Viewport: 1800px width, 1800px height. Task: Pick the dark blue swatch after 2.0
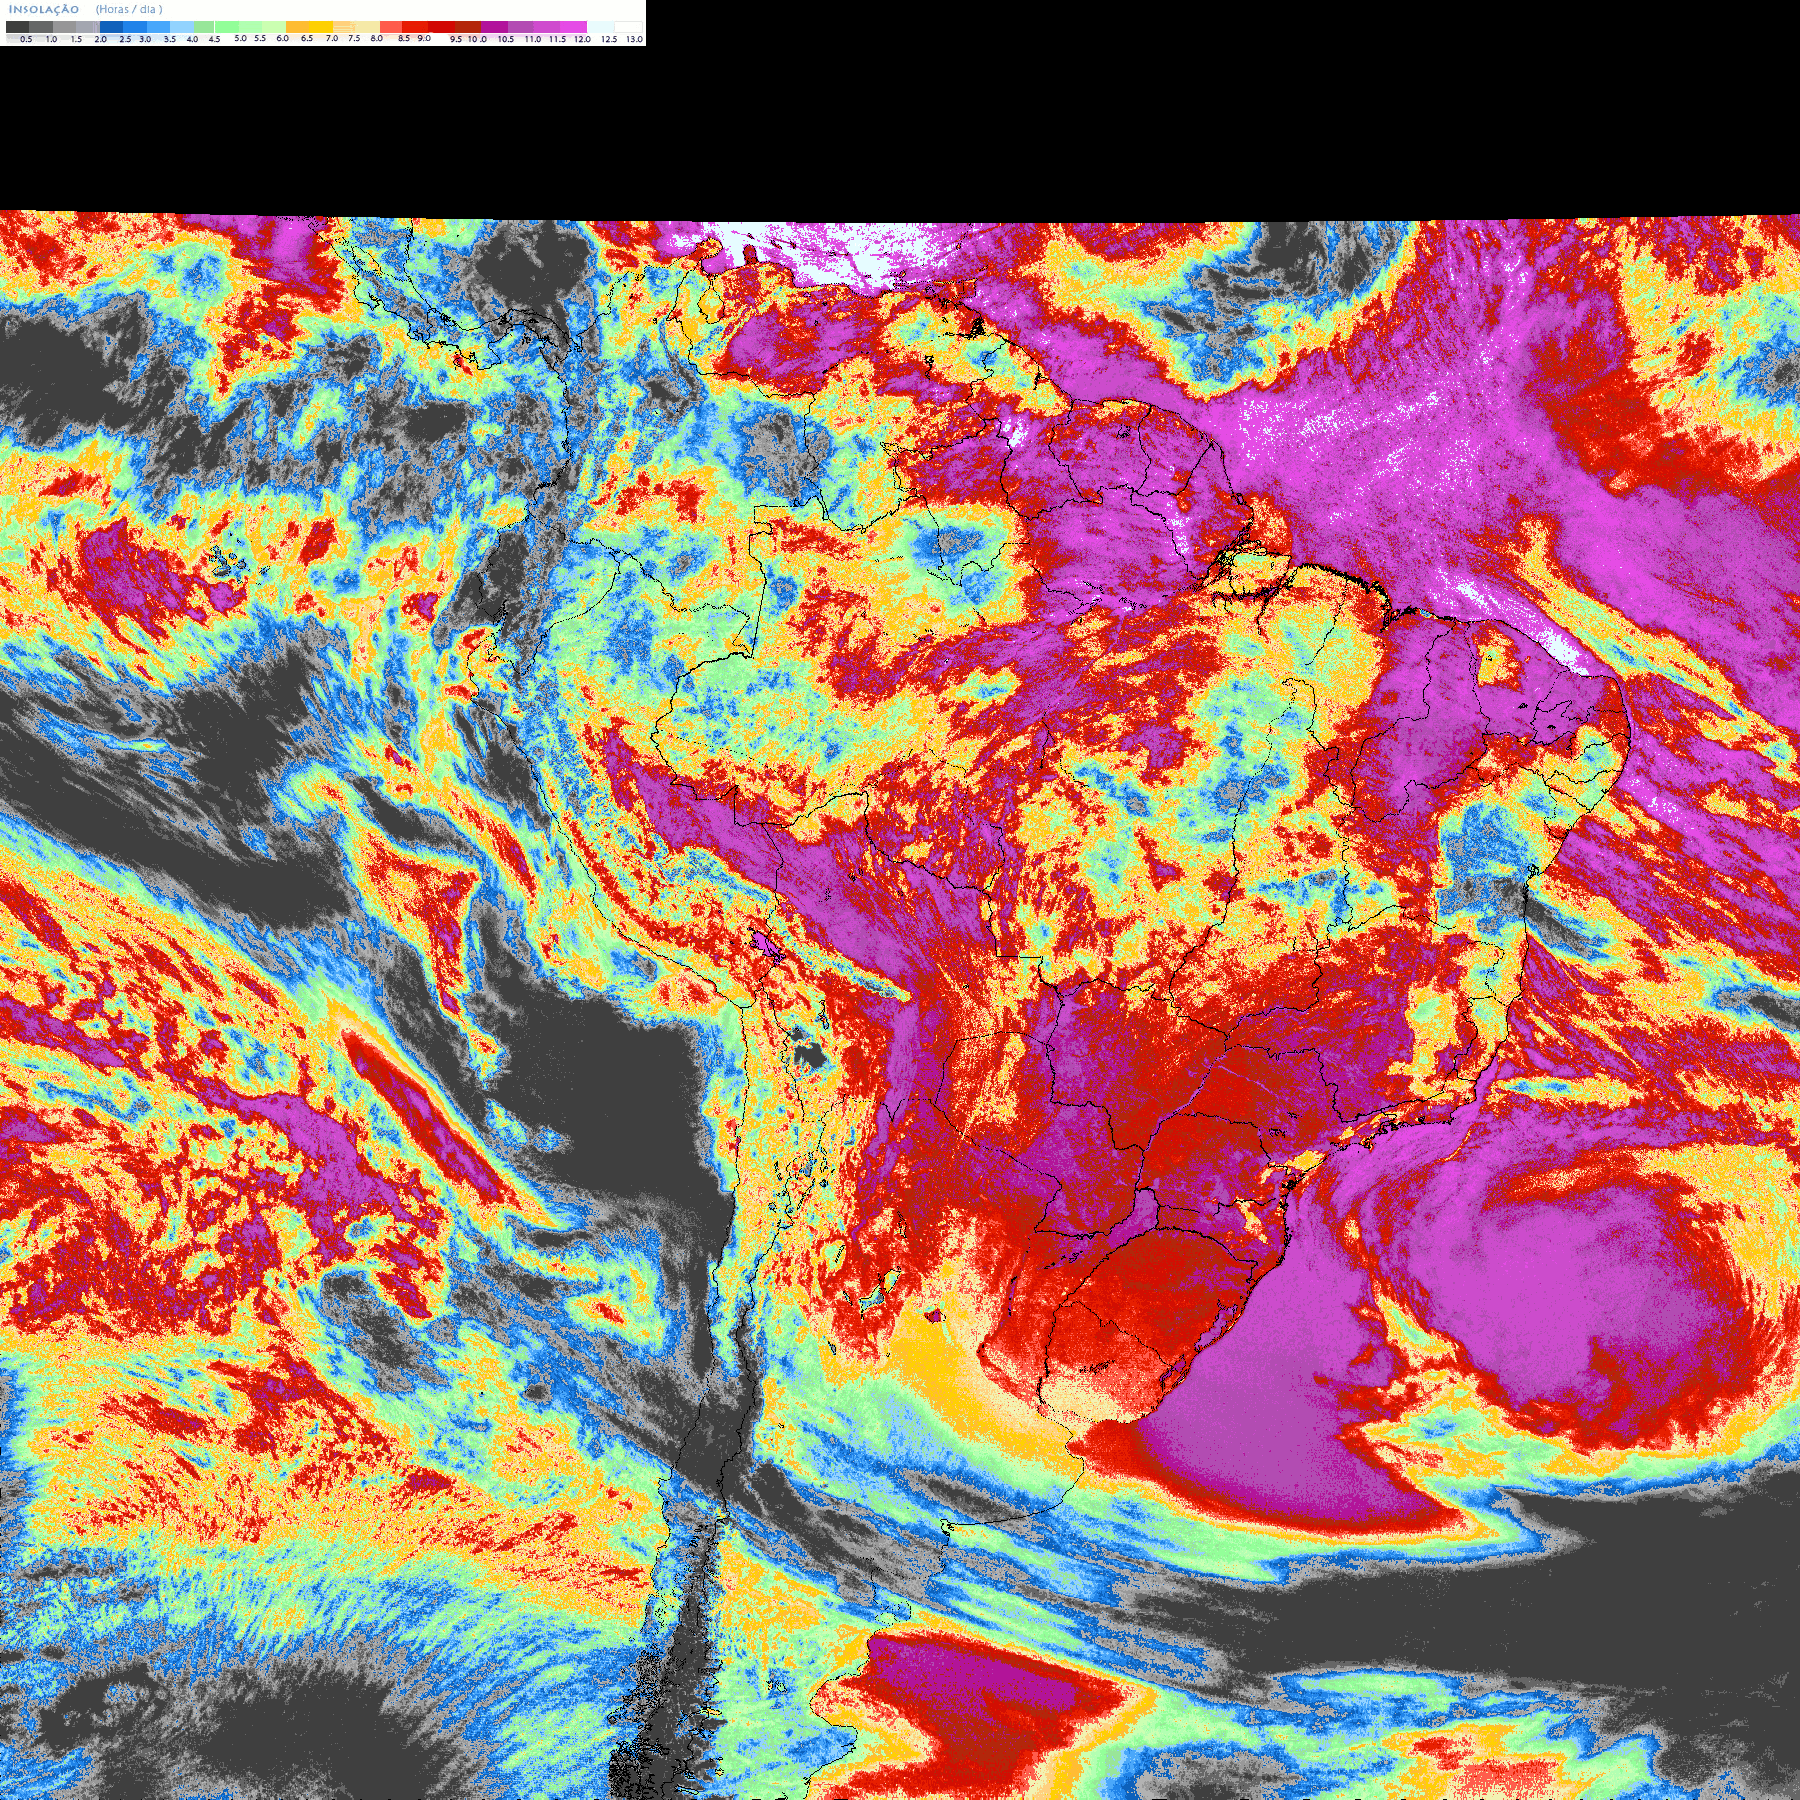click(111, 27)
